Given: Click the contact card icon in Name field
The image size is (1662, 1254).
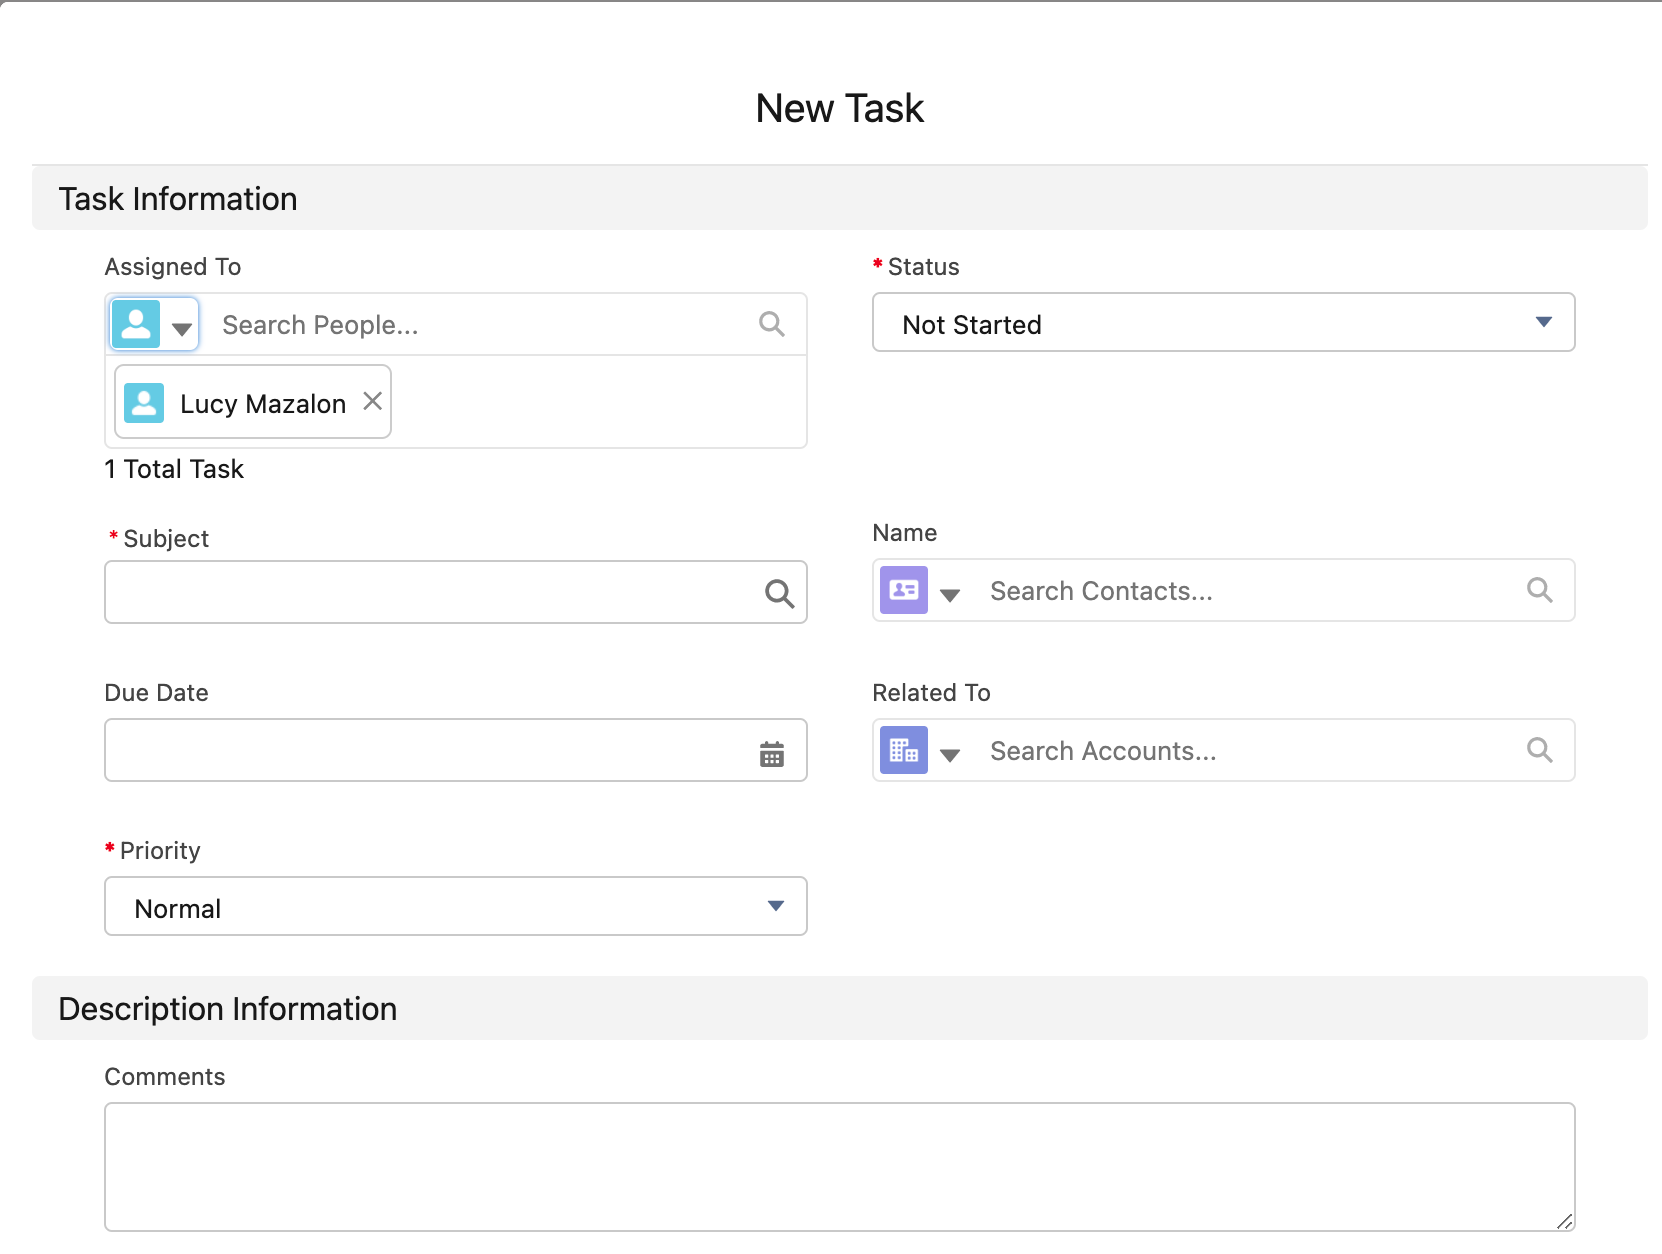Looking at the screenshot, I should (x=904, y=590).
